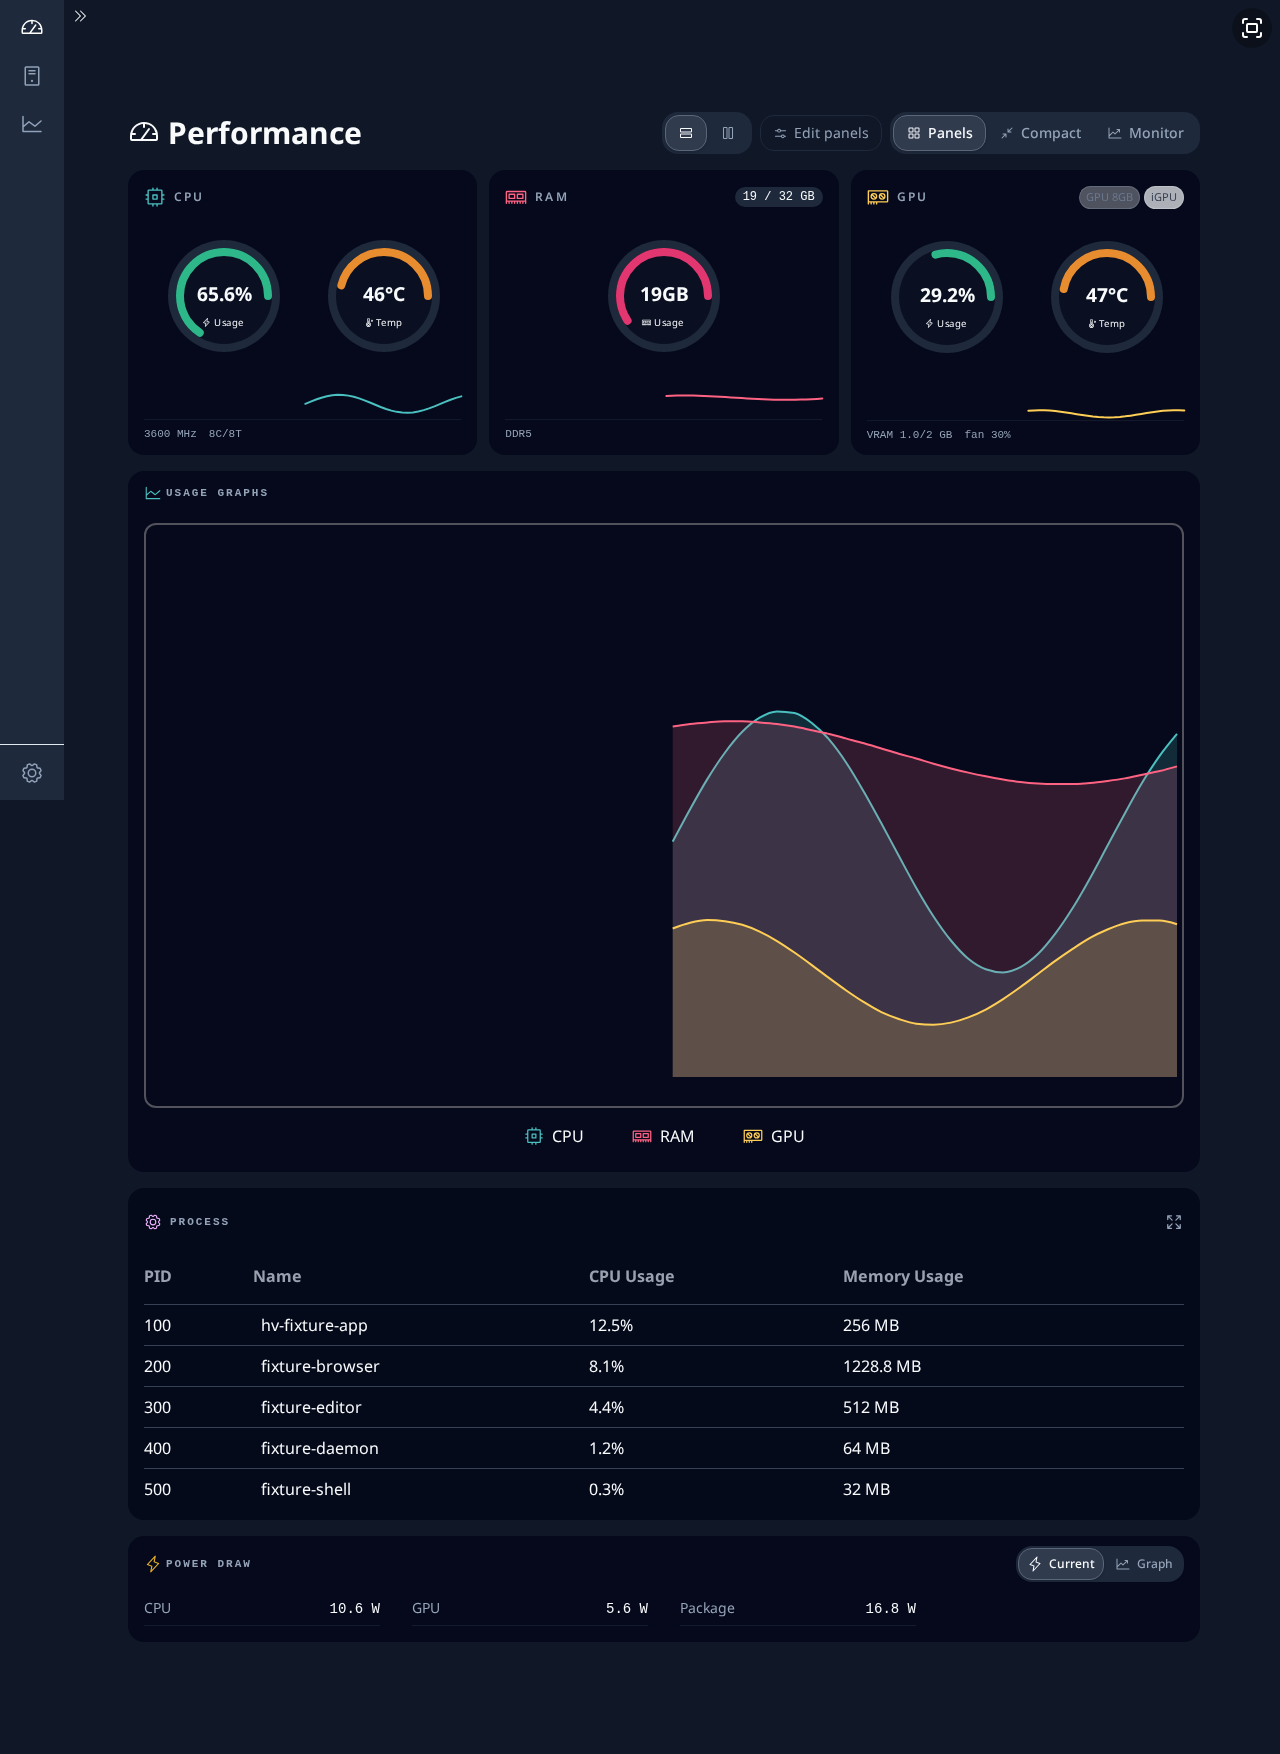Image resolution: width=1280 pixels, height=1754 pixels.
Task: Switch power draw to Current view
Action: [x=1061, y=1564]
